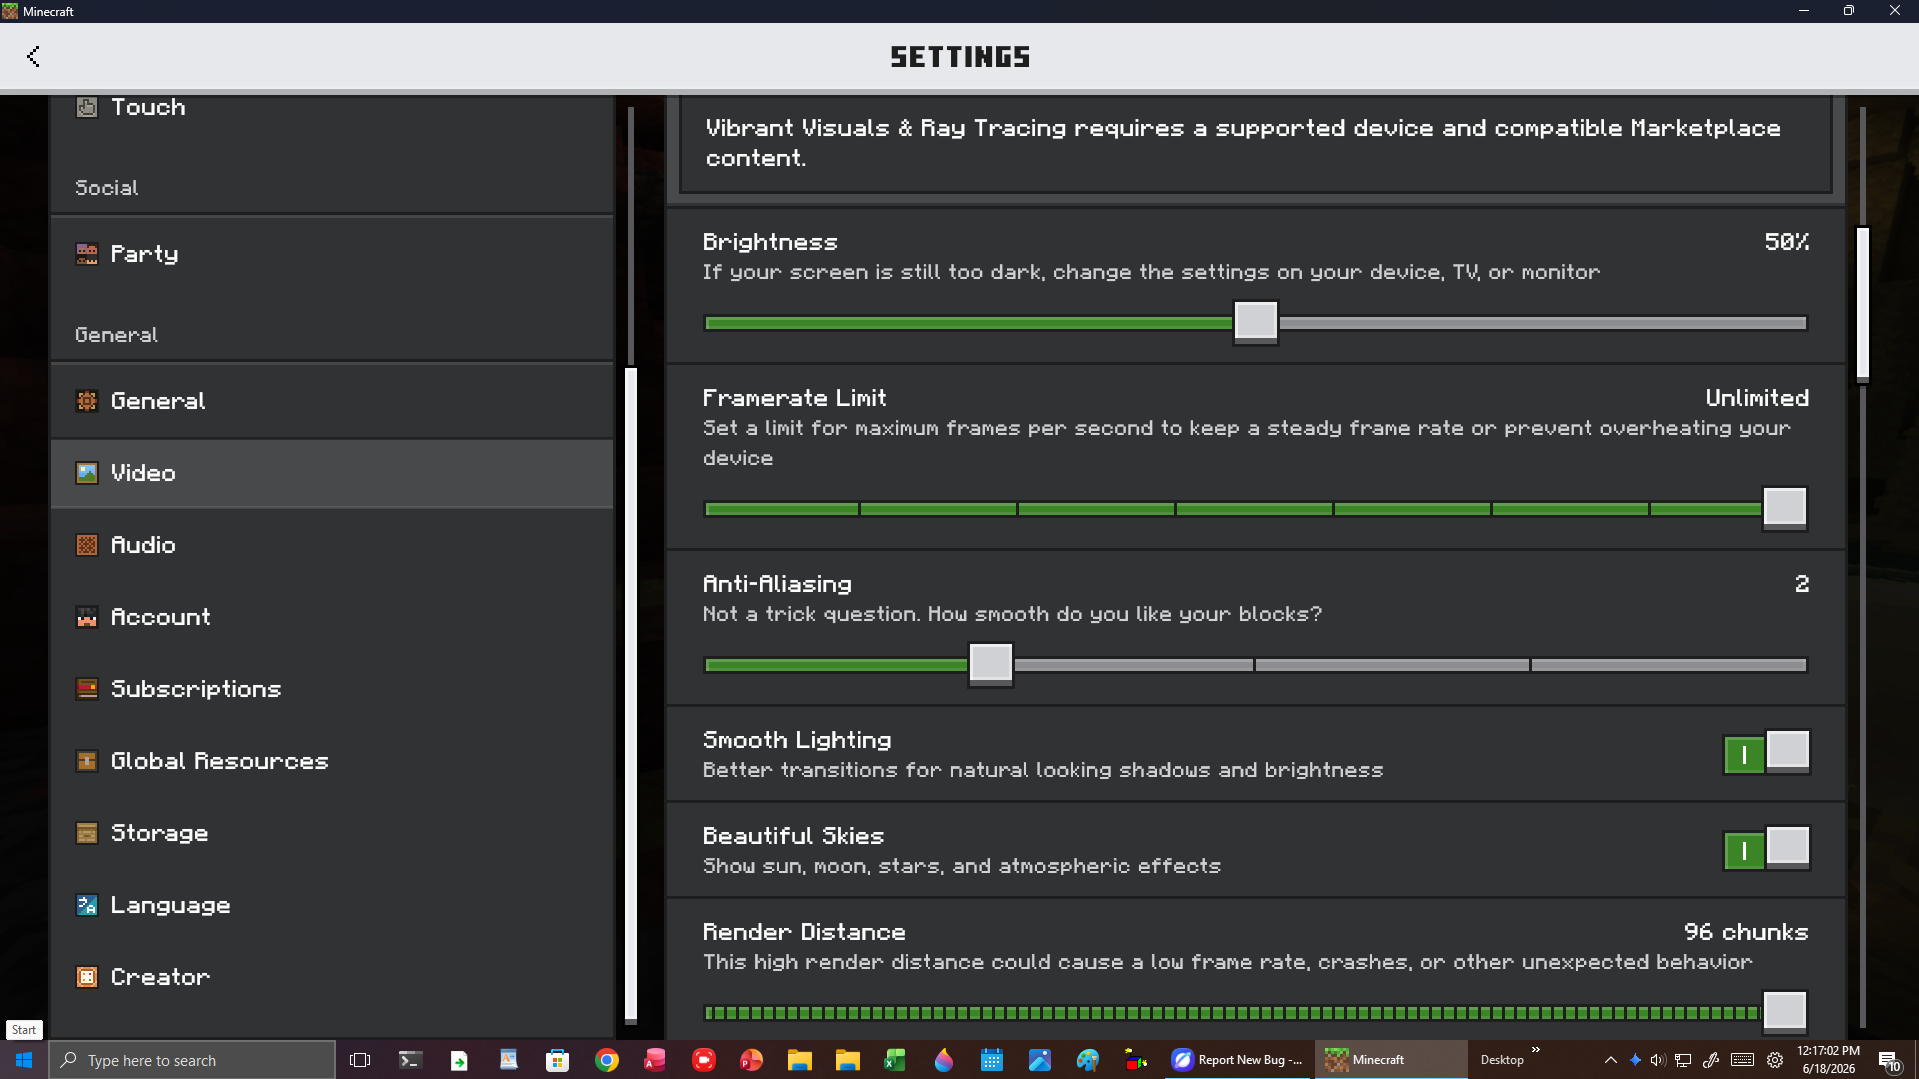The image size is (1919, 1079).
Task: Click the Creator icon in the sidebar
Action: pos(87,977)
